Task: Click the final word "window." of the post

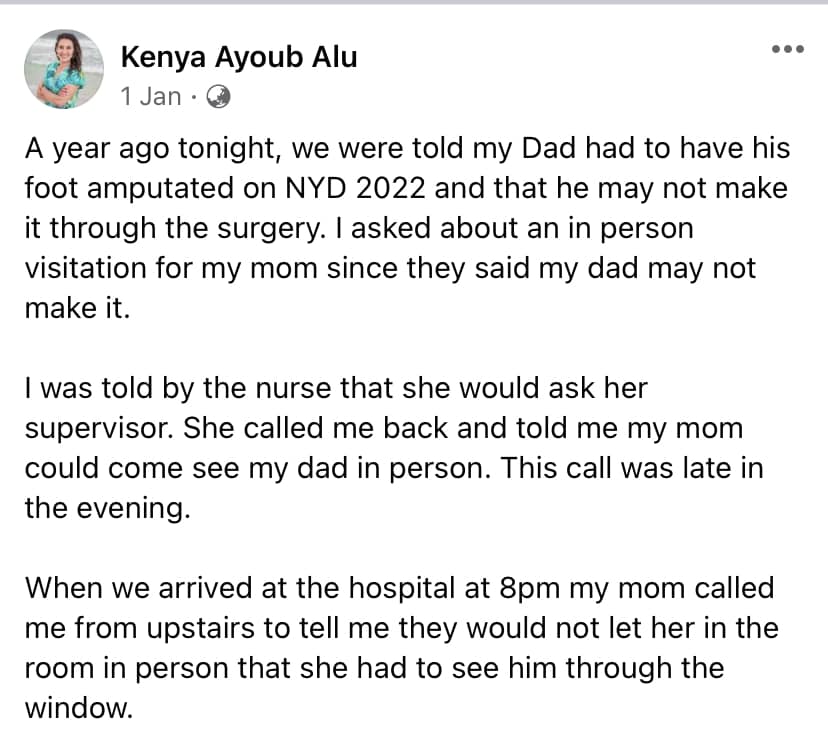Action: (79, 708)
